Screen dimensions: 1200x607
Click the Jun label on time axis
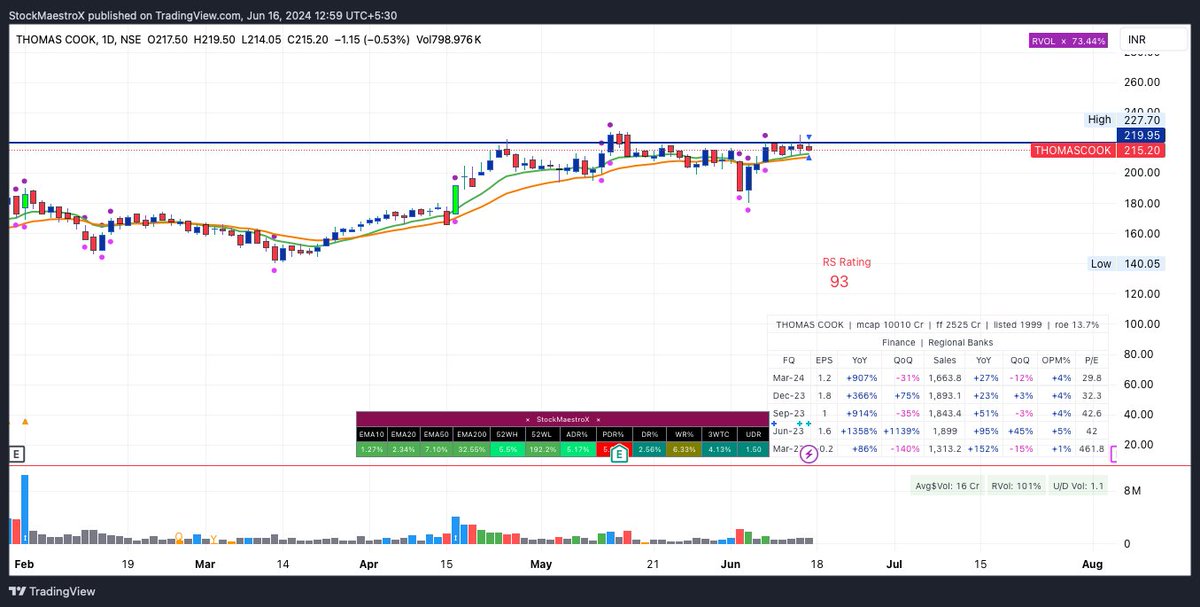[x=732, y=564]
